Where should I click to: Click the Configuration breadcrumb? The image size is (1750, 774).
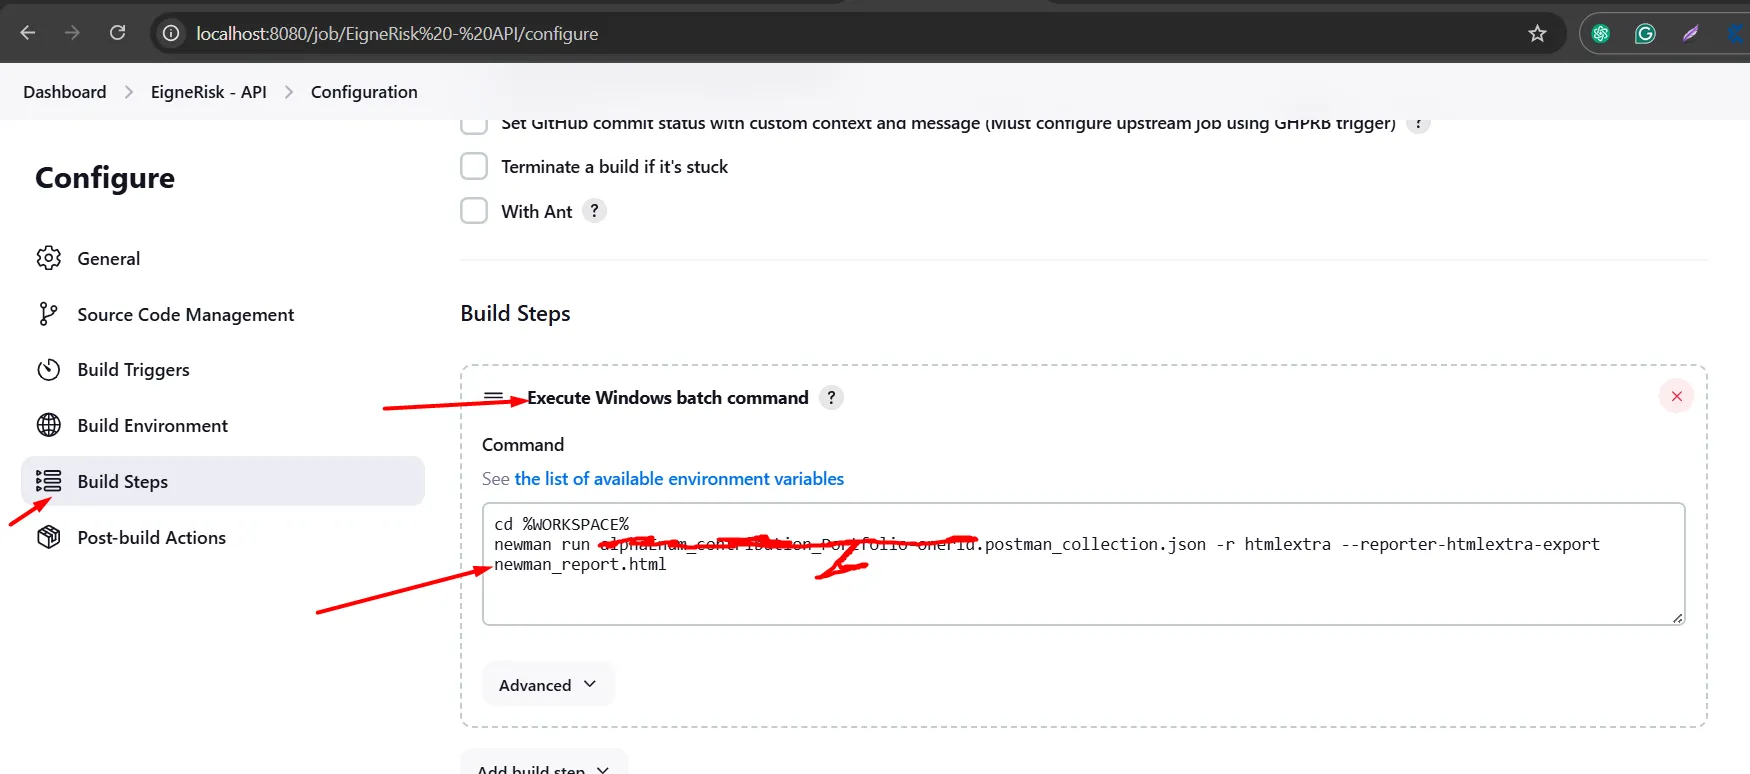[x=364, y=92]
